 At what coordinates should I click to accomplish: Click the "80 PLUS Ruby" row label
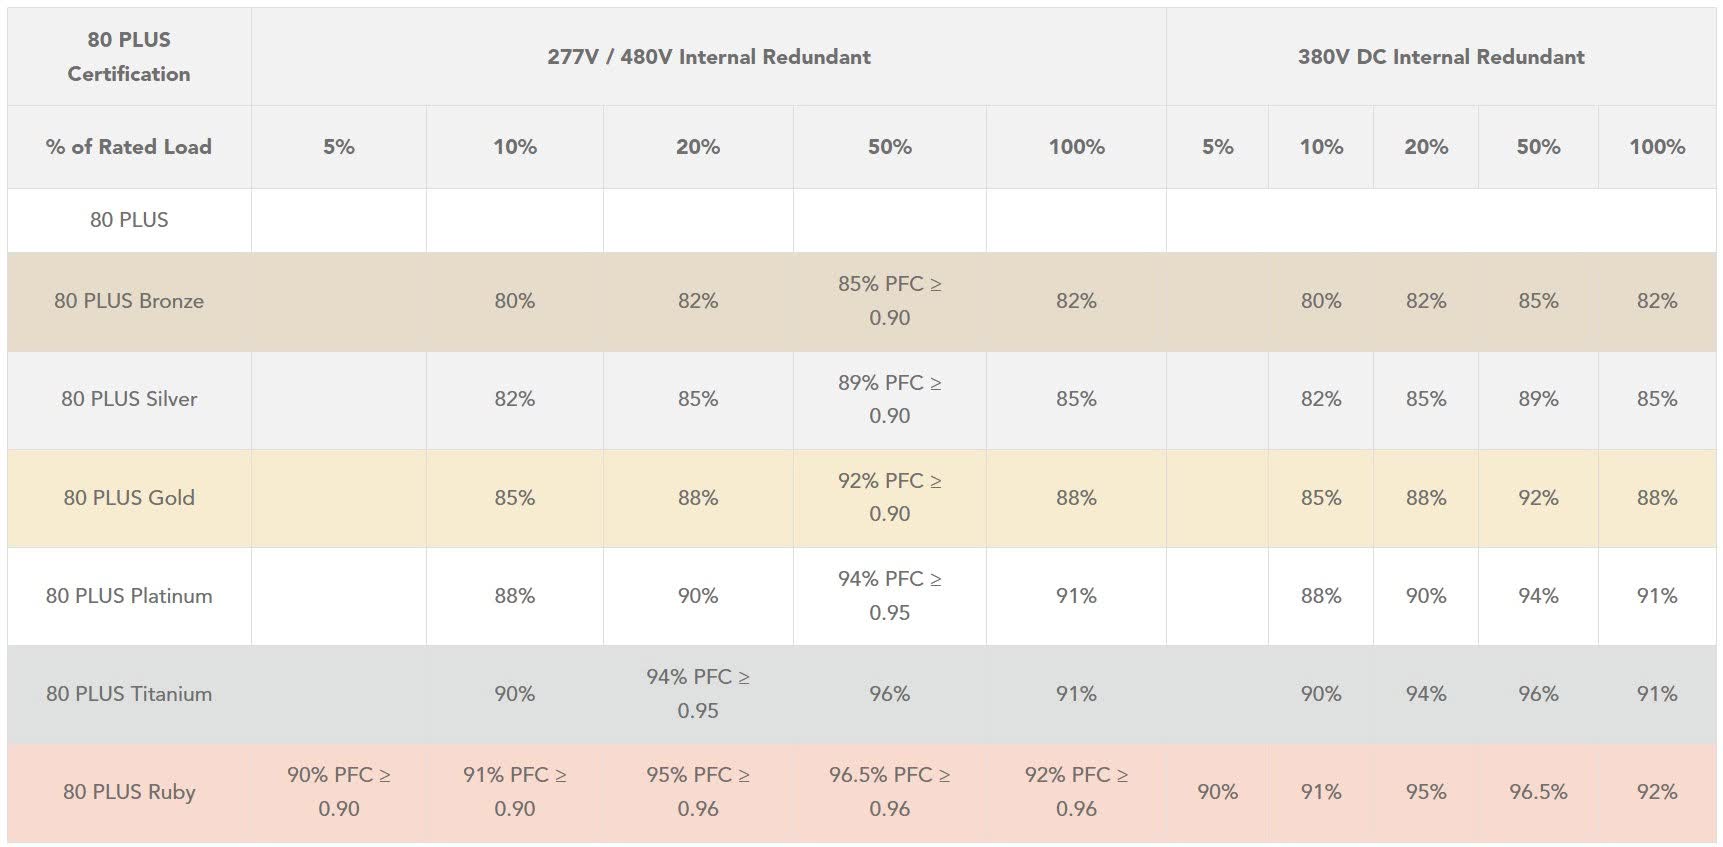(129, 792)
